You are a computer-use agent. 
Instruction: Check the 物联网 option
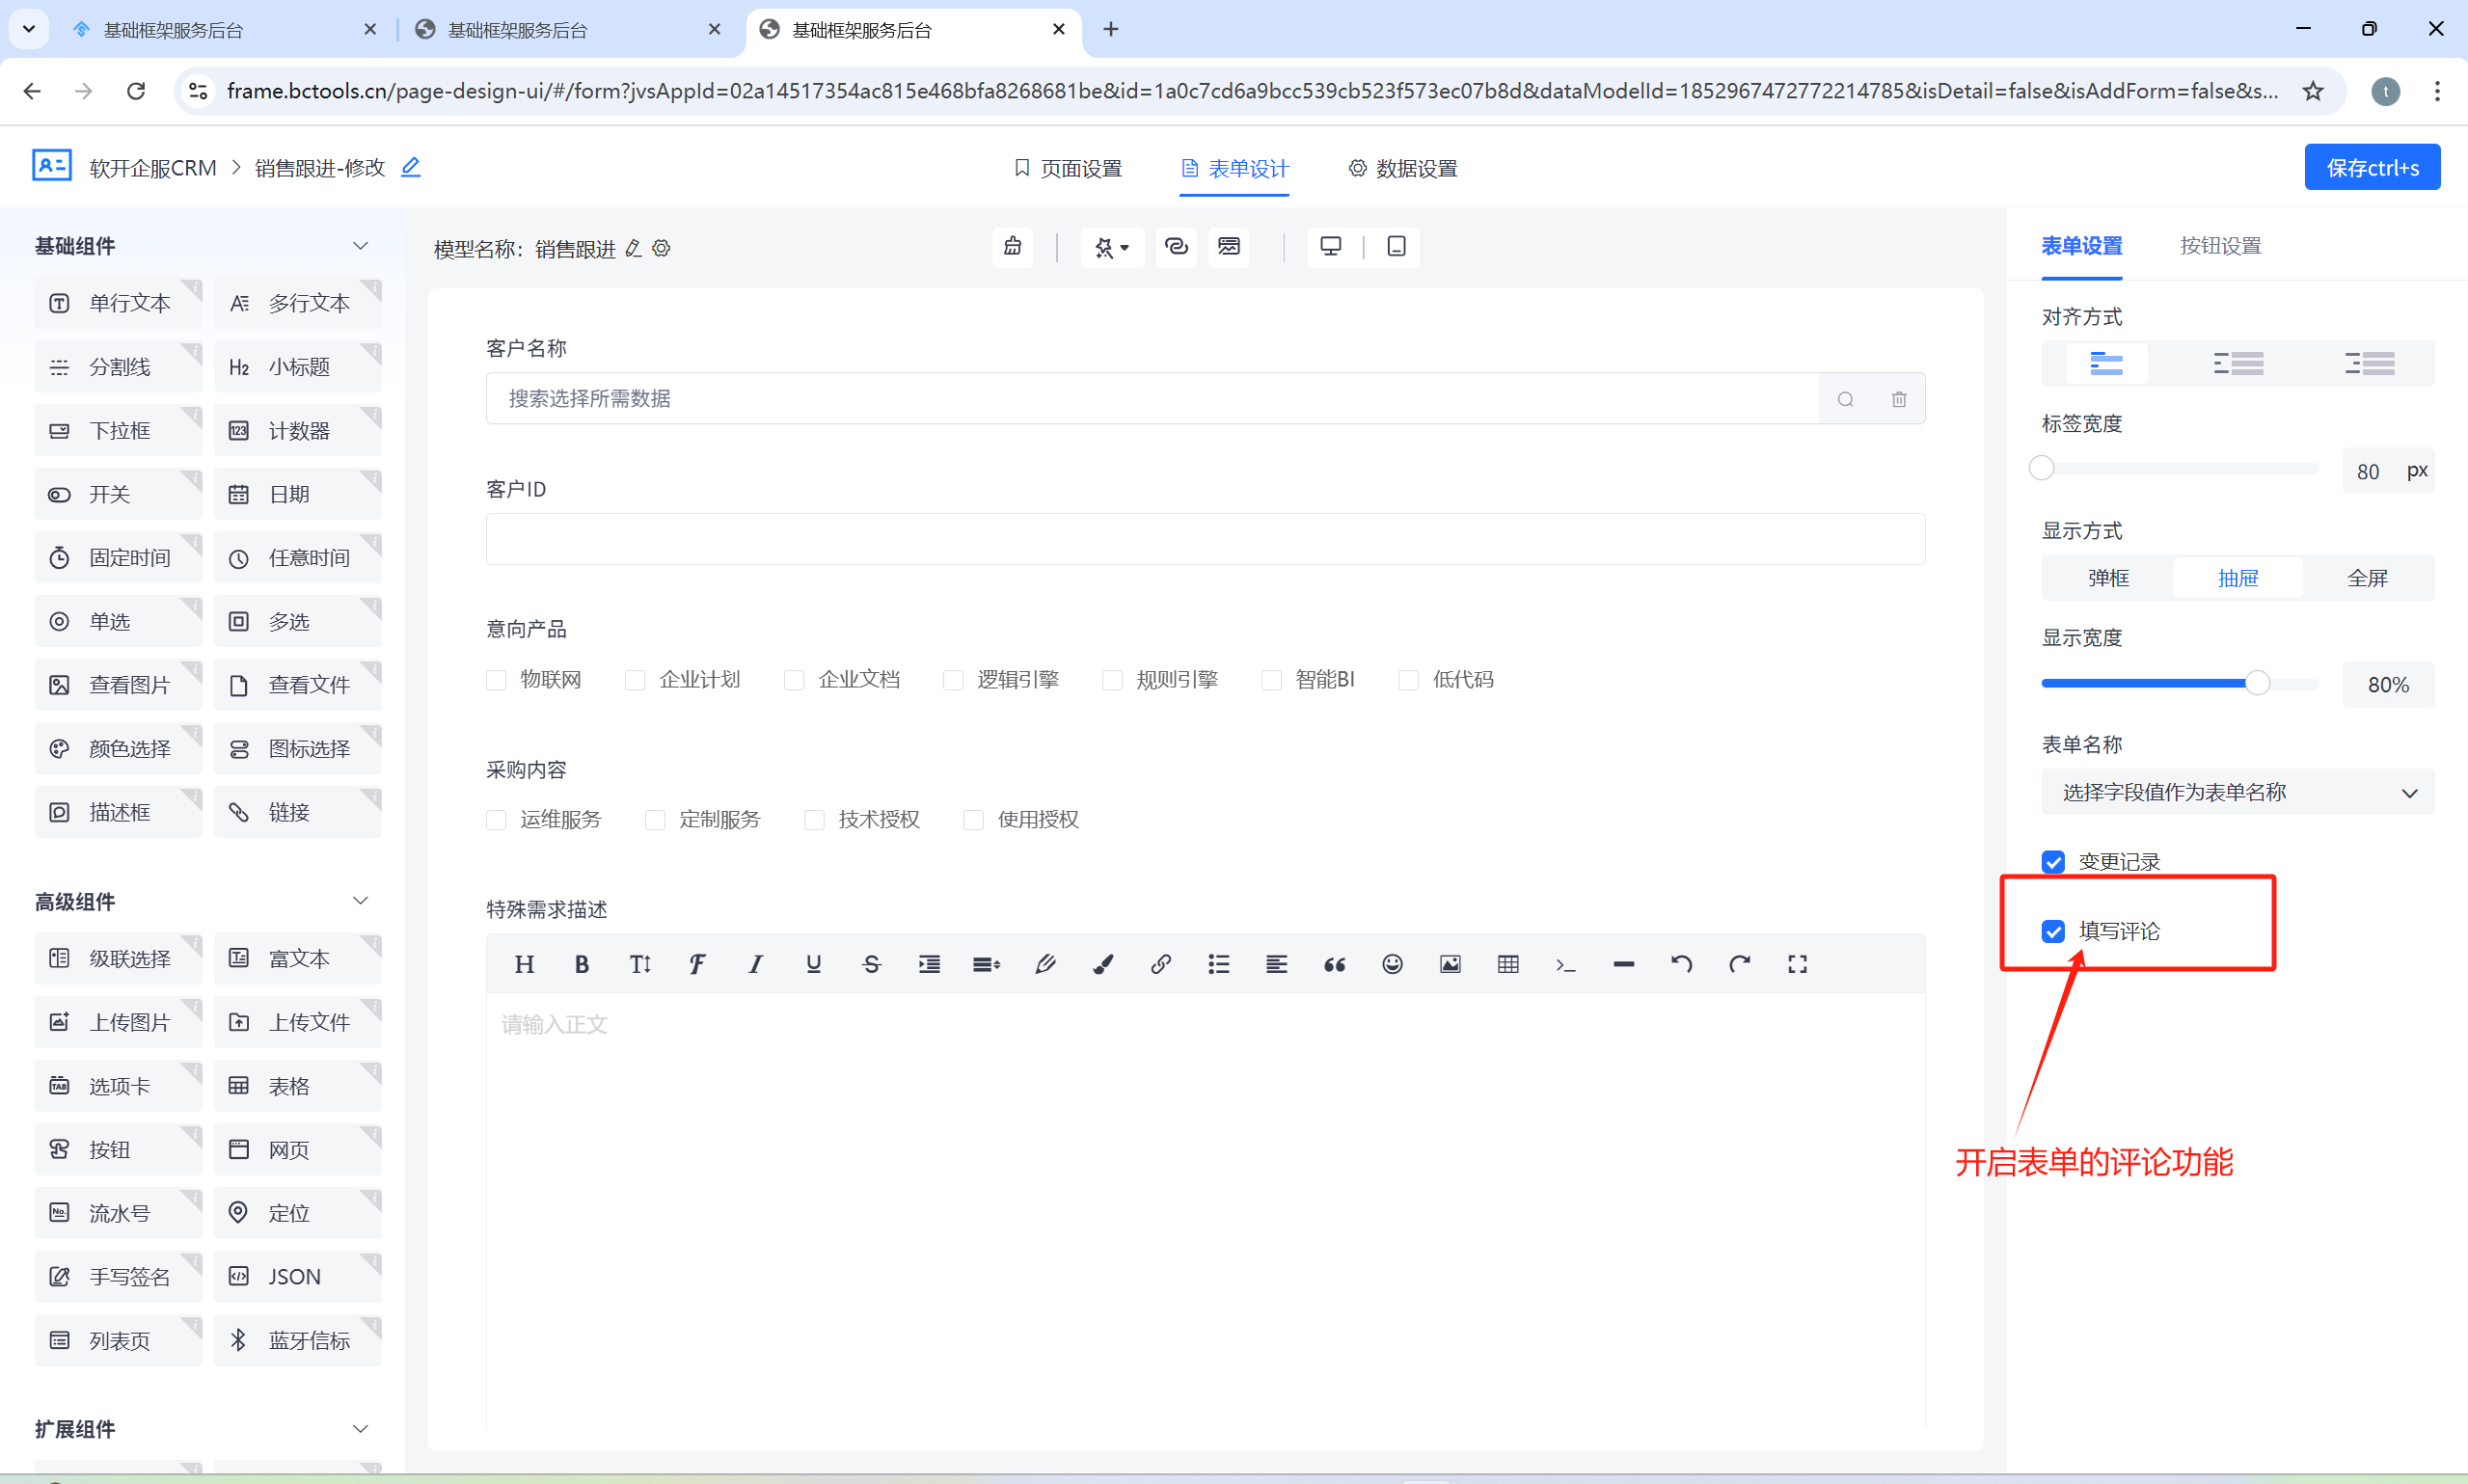[496, 680]
